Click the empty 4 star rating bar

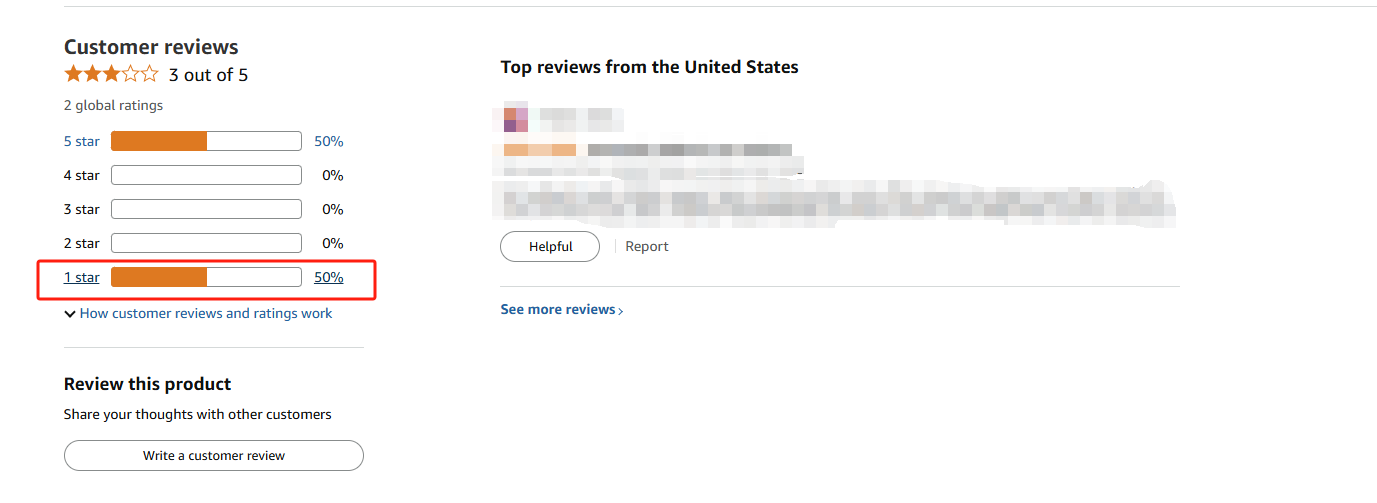pyautogui.click(x=206, y=176)
